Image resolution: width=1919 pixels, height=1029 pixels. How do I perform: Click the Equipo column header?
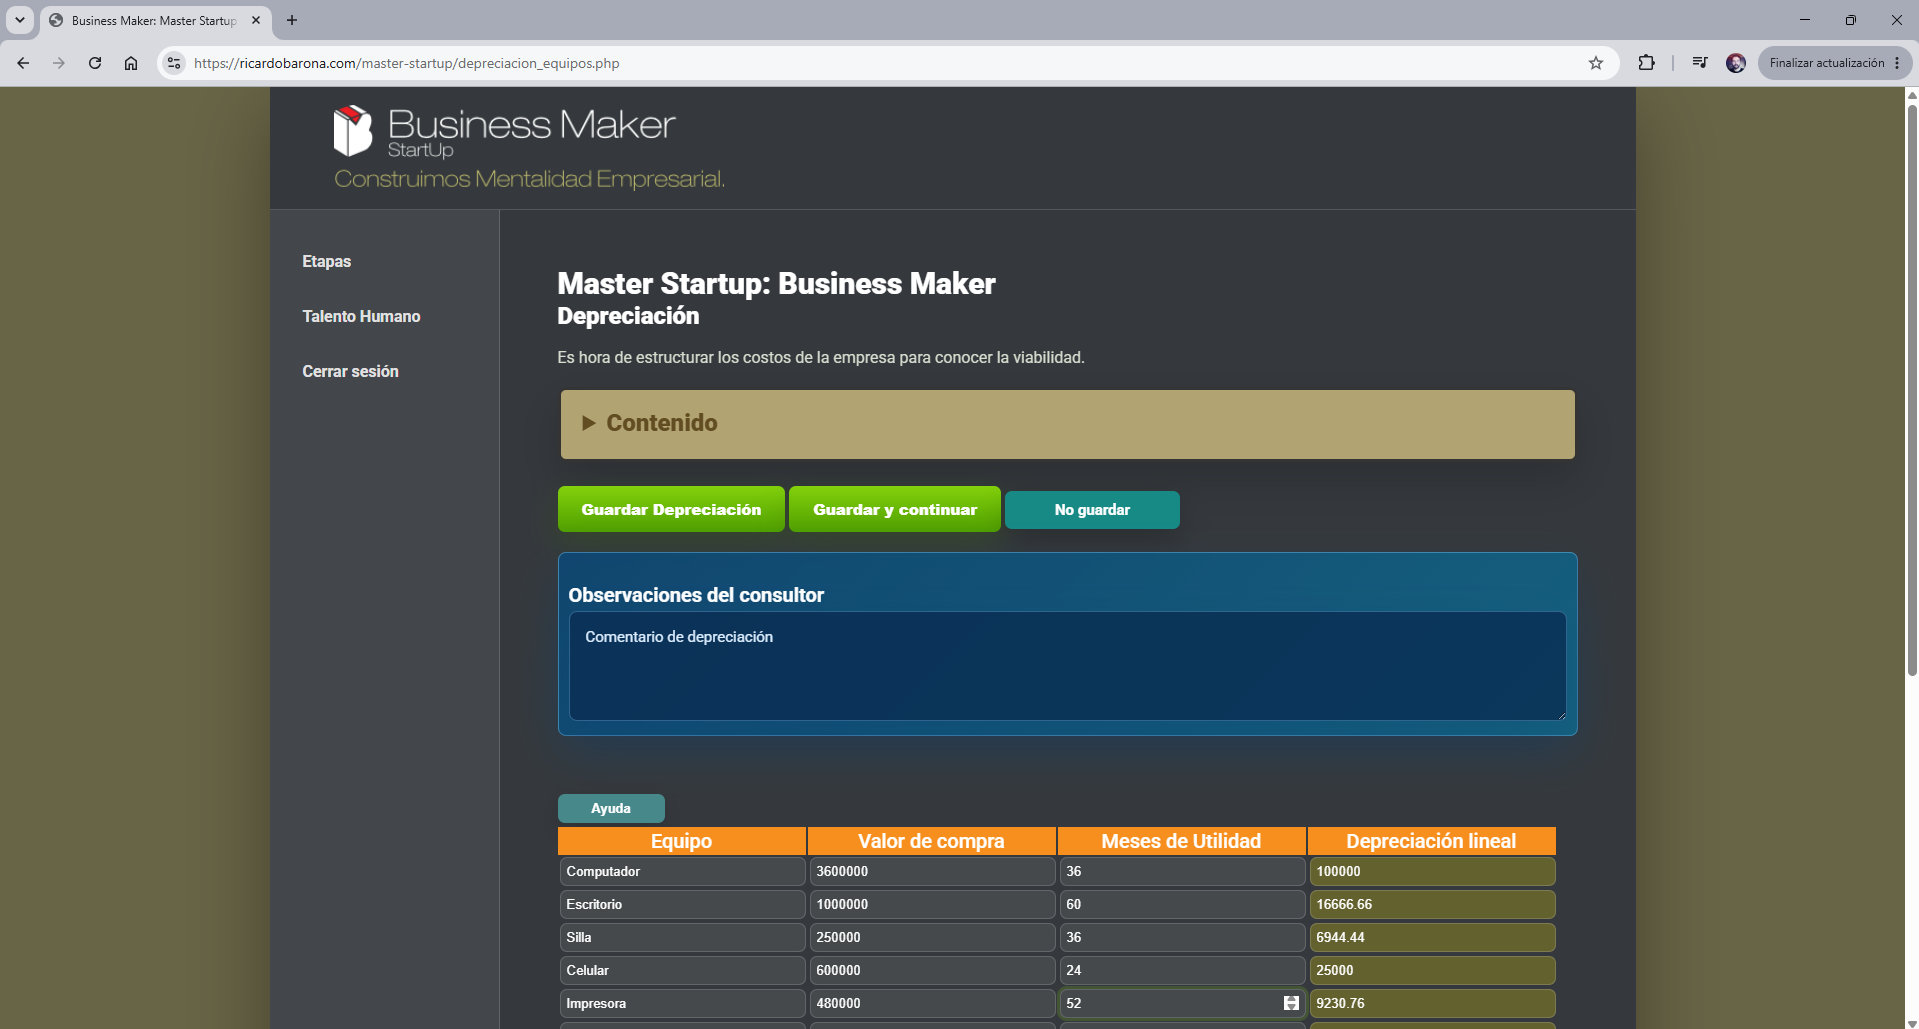coord(682,841)
